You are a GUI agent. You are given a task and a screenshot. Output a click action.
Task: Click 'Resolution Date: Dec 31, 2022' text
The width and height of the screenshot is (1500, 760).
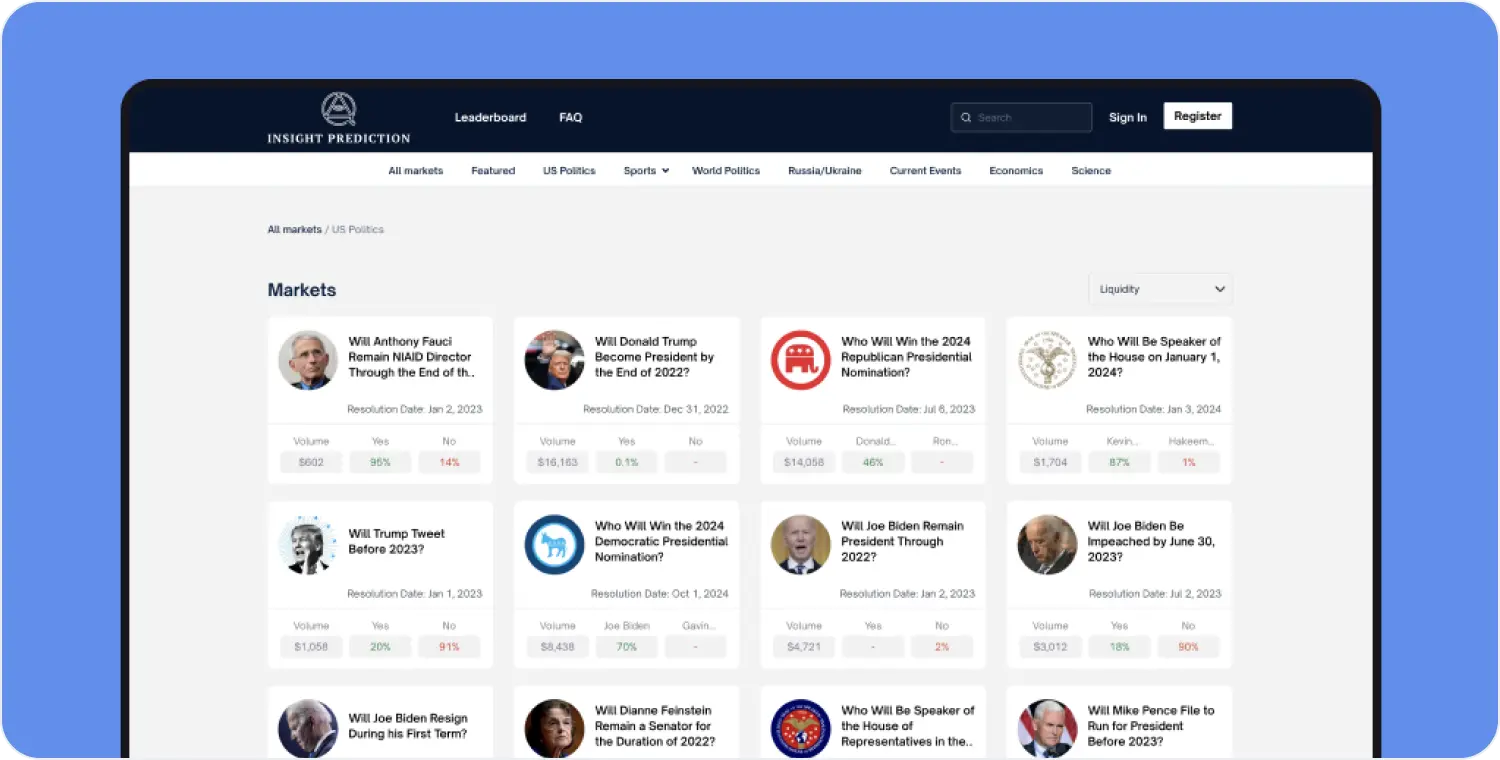point(656,409)
